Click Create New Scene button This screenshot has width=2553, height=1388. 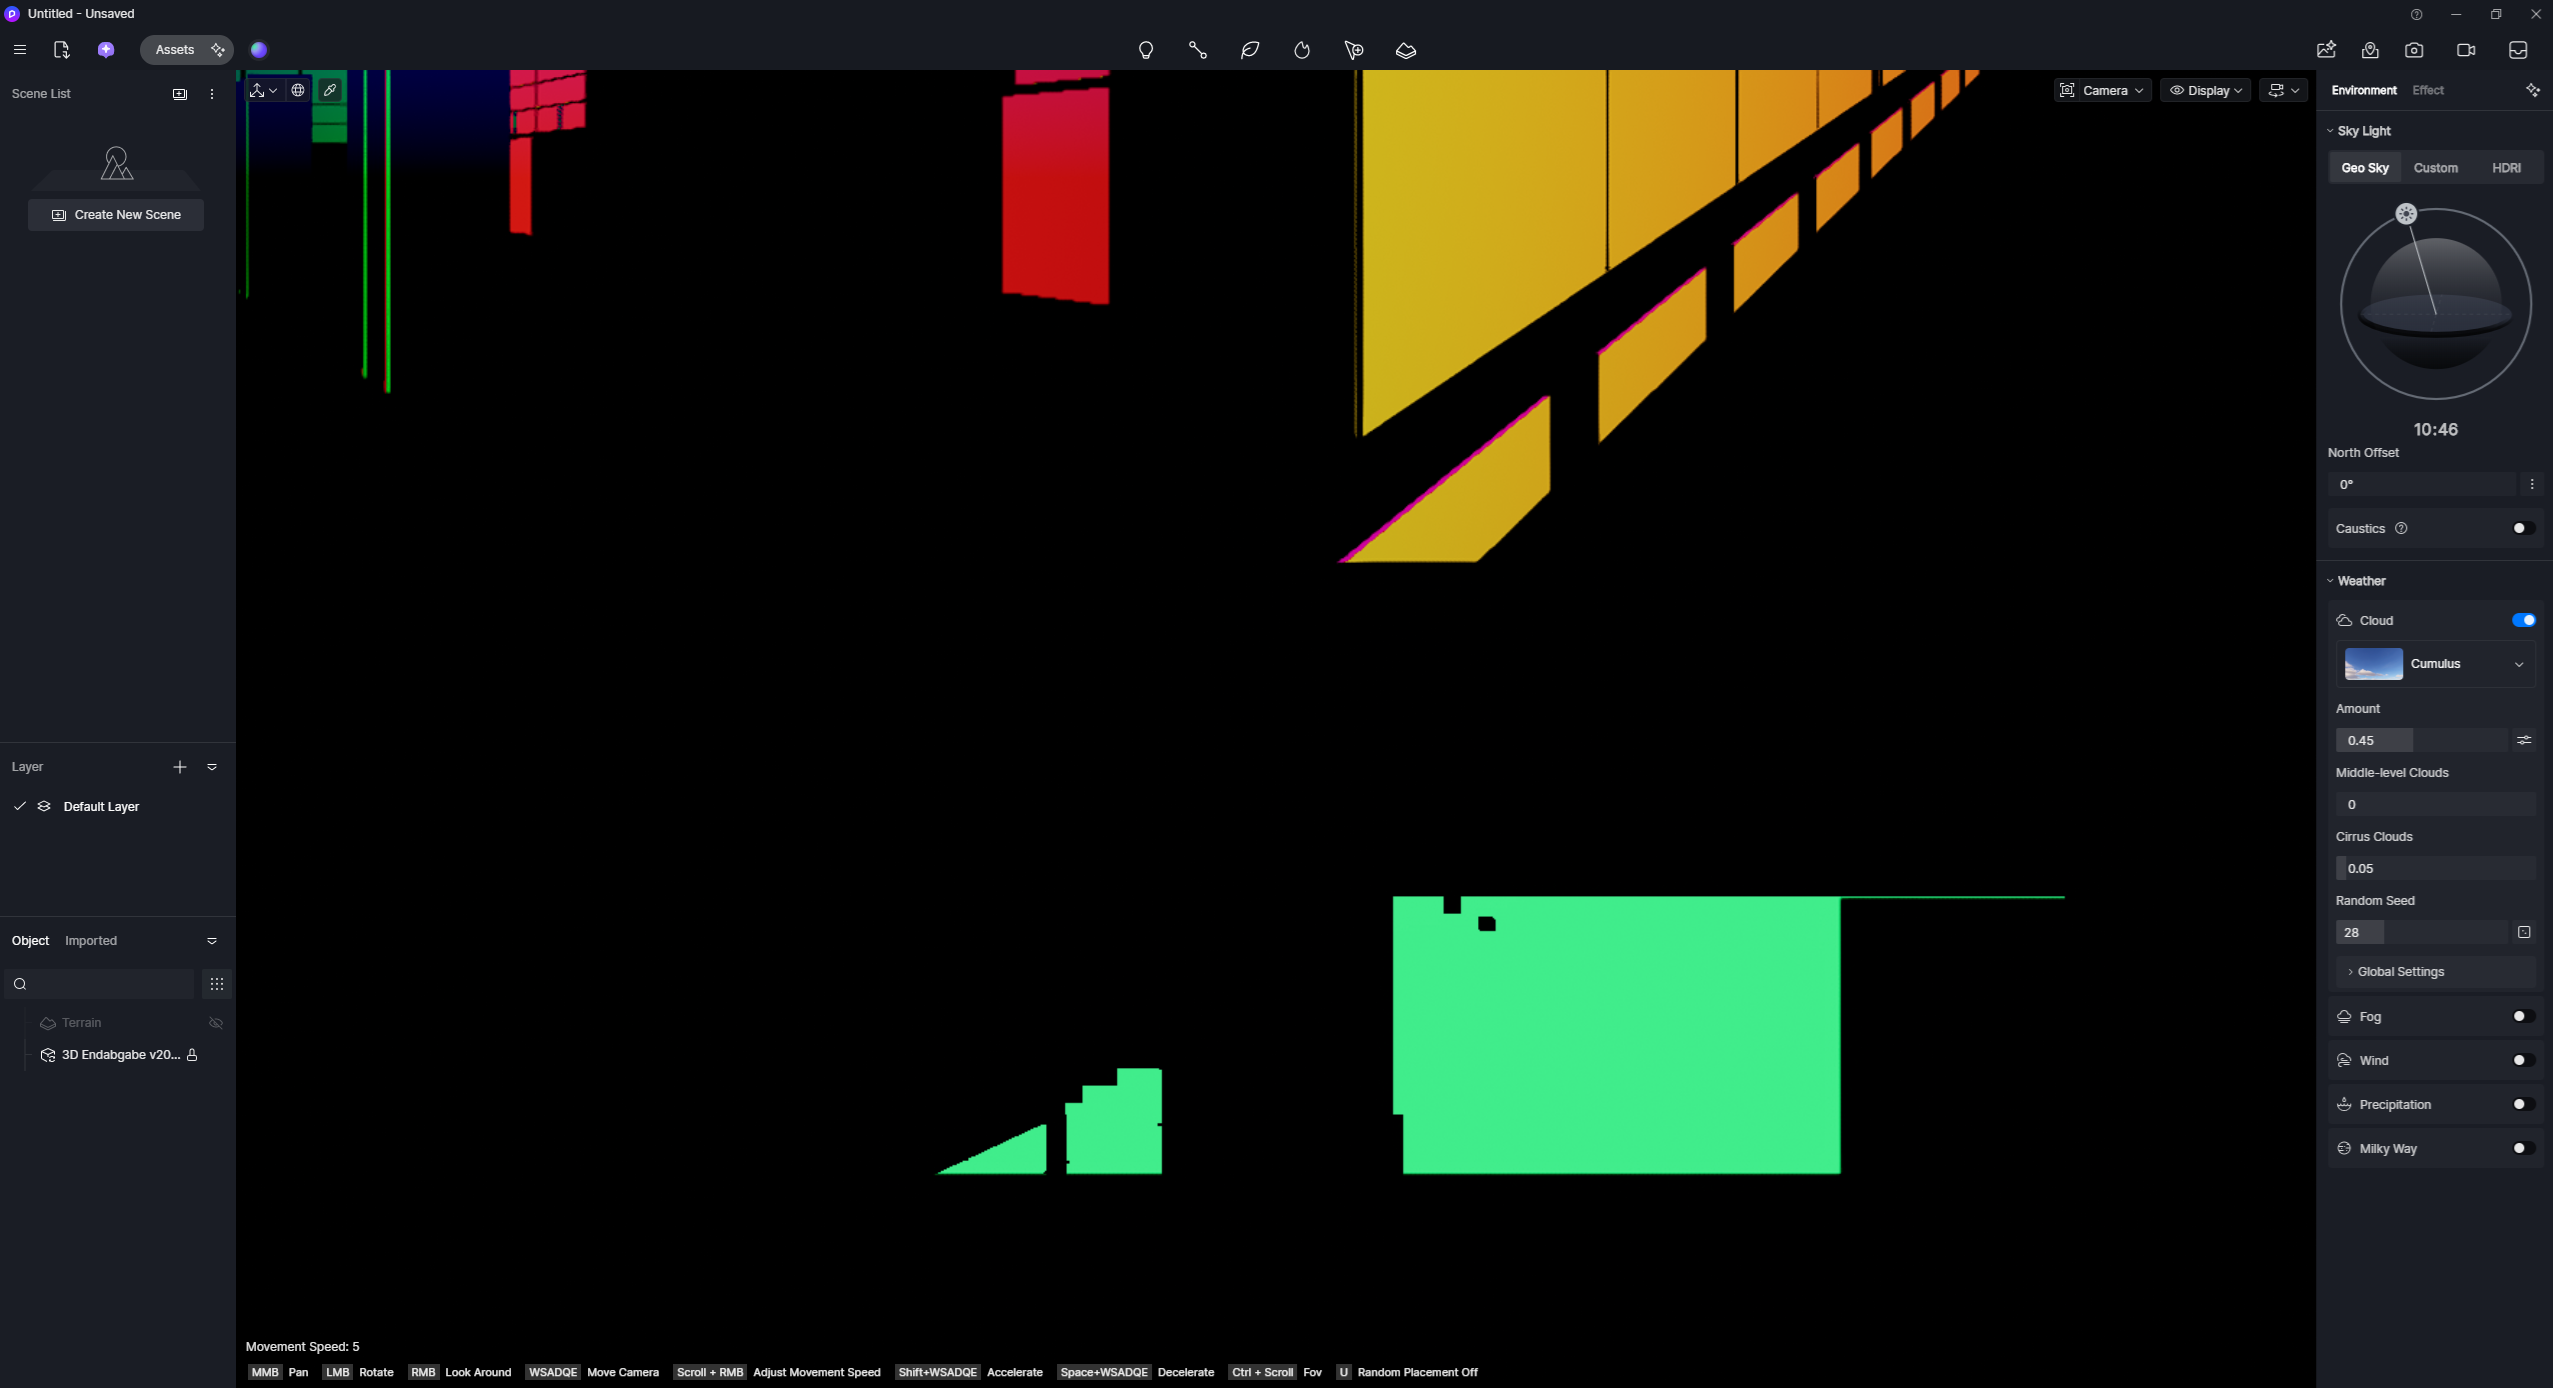(116, 215)
